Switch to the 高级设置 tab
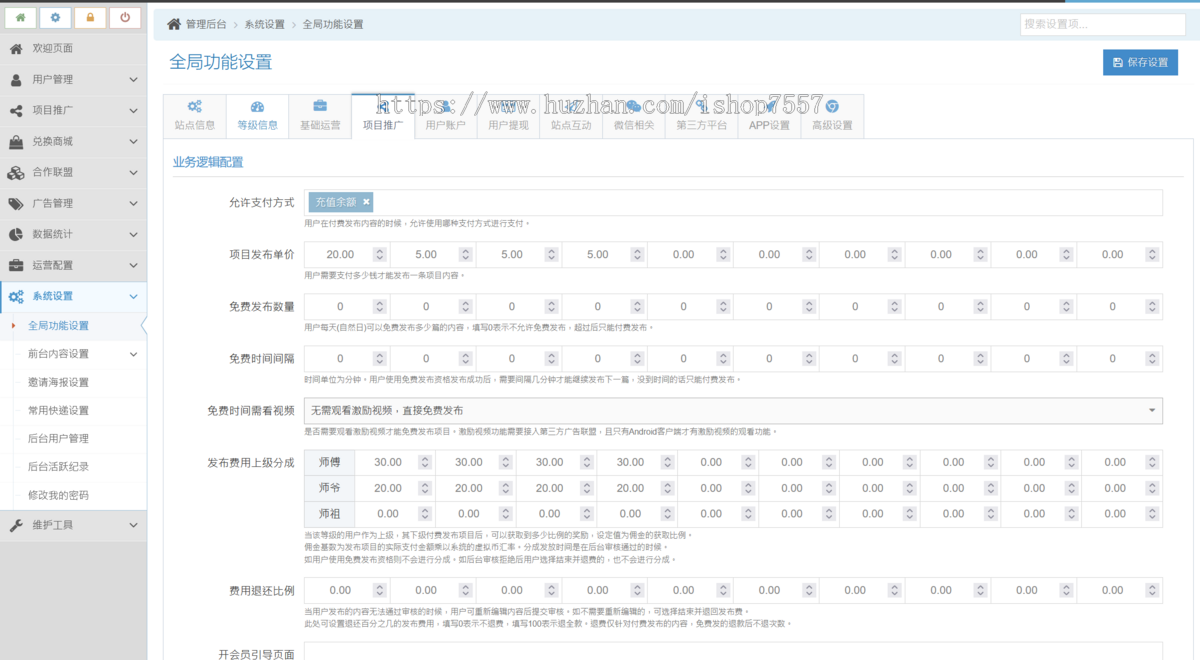The width and height of the screenshot is (1200, 660). (832, 115)
